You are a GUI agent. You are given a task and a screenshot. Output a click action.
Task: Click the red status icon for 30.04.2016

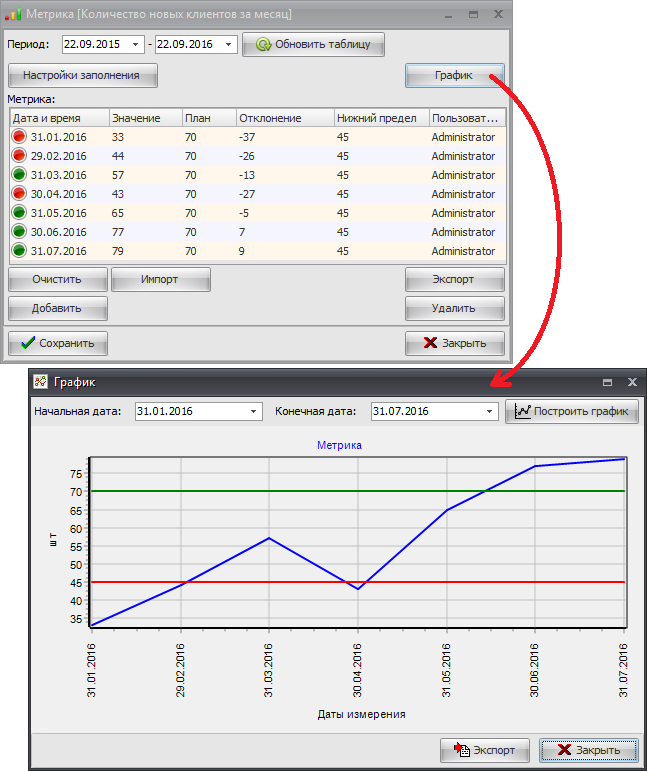pyautogui.click(x=18, y=194)
